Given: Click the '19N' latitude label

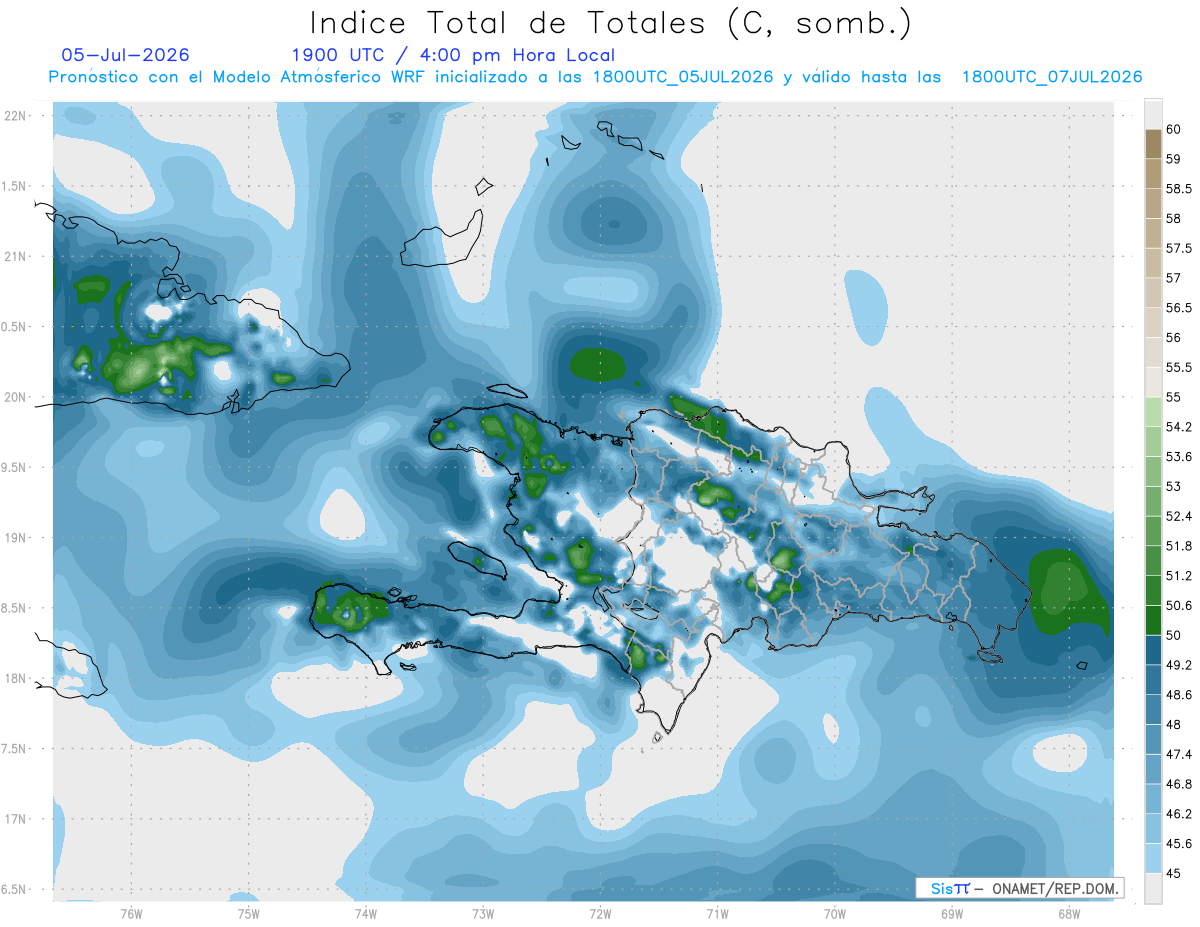Looking at the screenshot, I should coord(15,538).
